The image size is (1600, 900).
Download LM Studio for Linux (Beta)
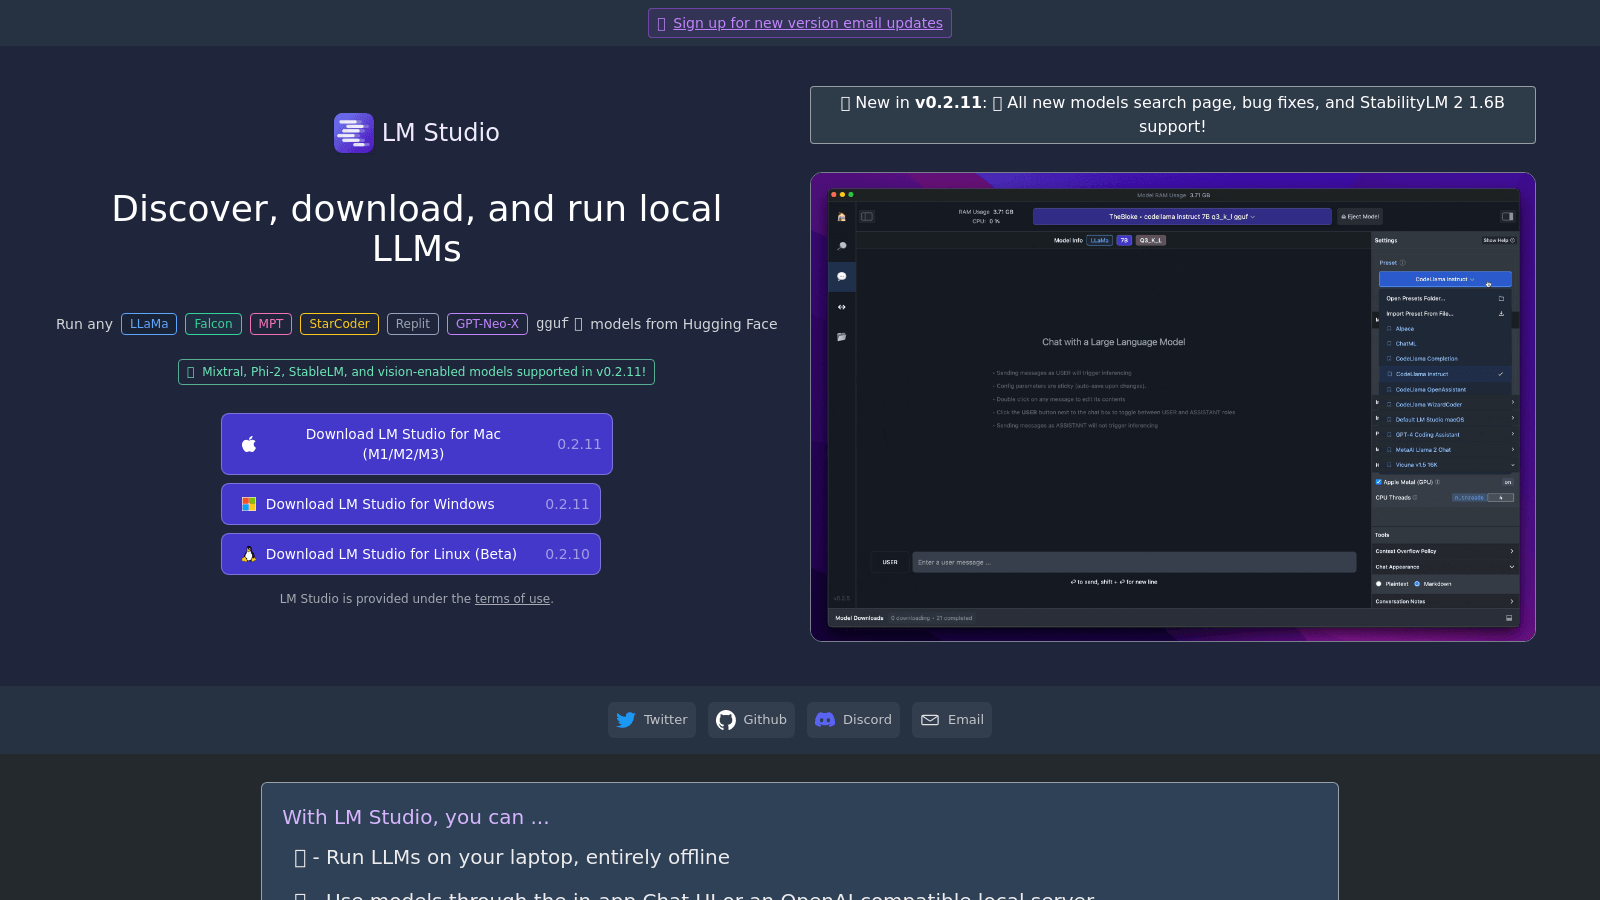tap(411, 554)
